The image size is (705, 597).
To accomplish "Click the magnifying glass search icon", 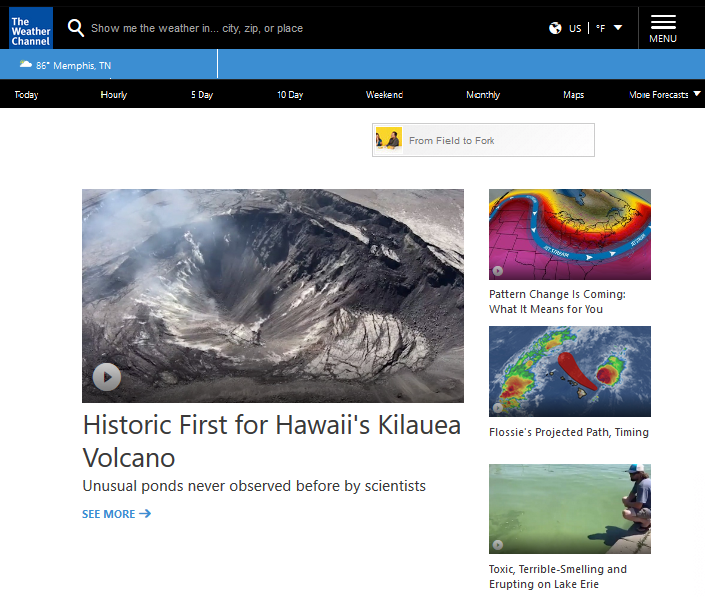I will point(76,28).
